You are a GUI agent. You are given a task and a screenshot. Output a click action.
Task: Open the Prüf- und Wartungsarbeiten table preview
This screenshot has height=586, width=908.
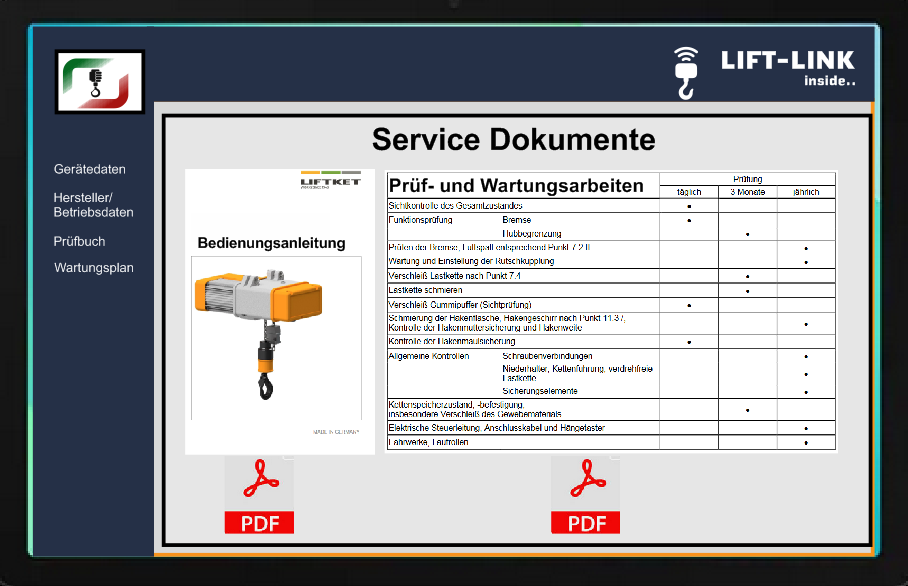(611, 310)
